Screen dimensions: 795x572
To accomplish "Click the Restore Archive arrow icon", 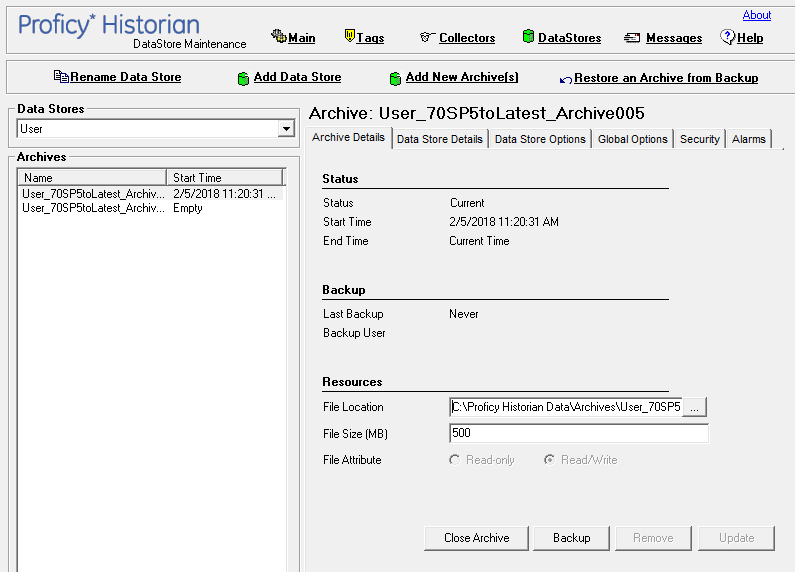I will pos(566,80).
